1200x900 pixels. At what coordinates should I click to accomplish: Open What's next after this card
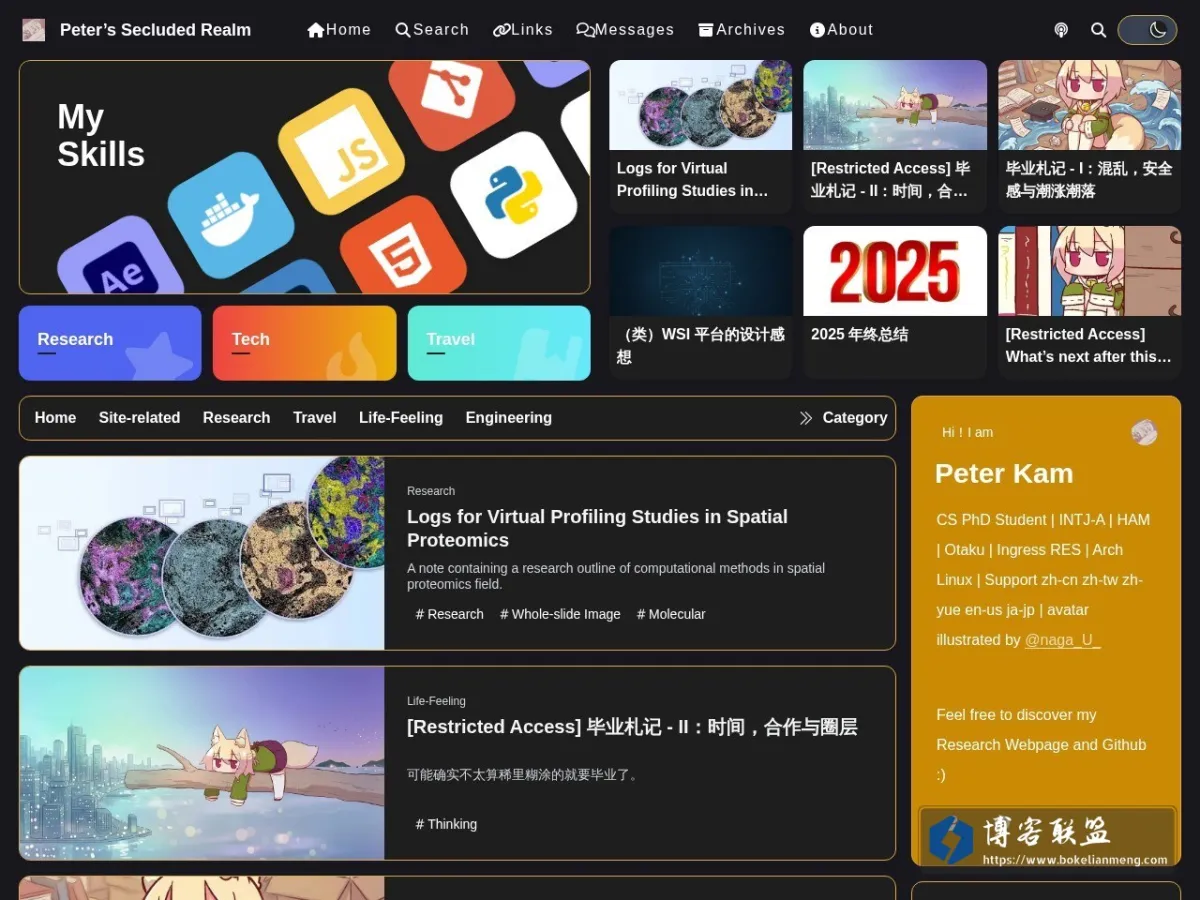pyautogui.click(x=1089, y=303)
